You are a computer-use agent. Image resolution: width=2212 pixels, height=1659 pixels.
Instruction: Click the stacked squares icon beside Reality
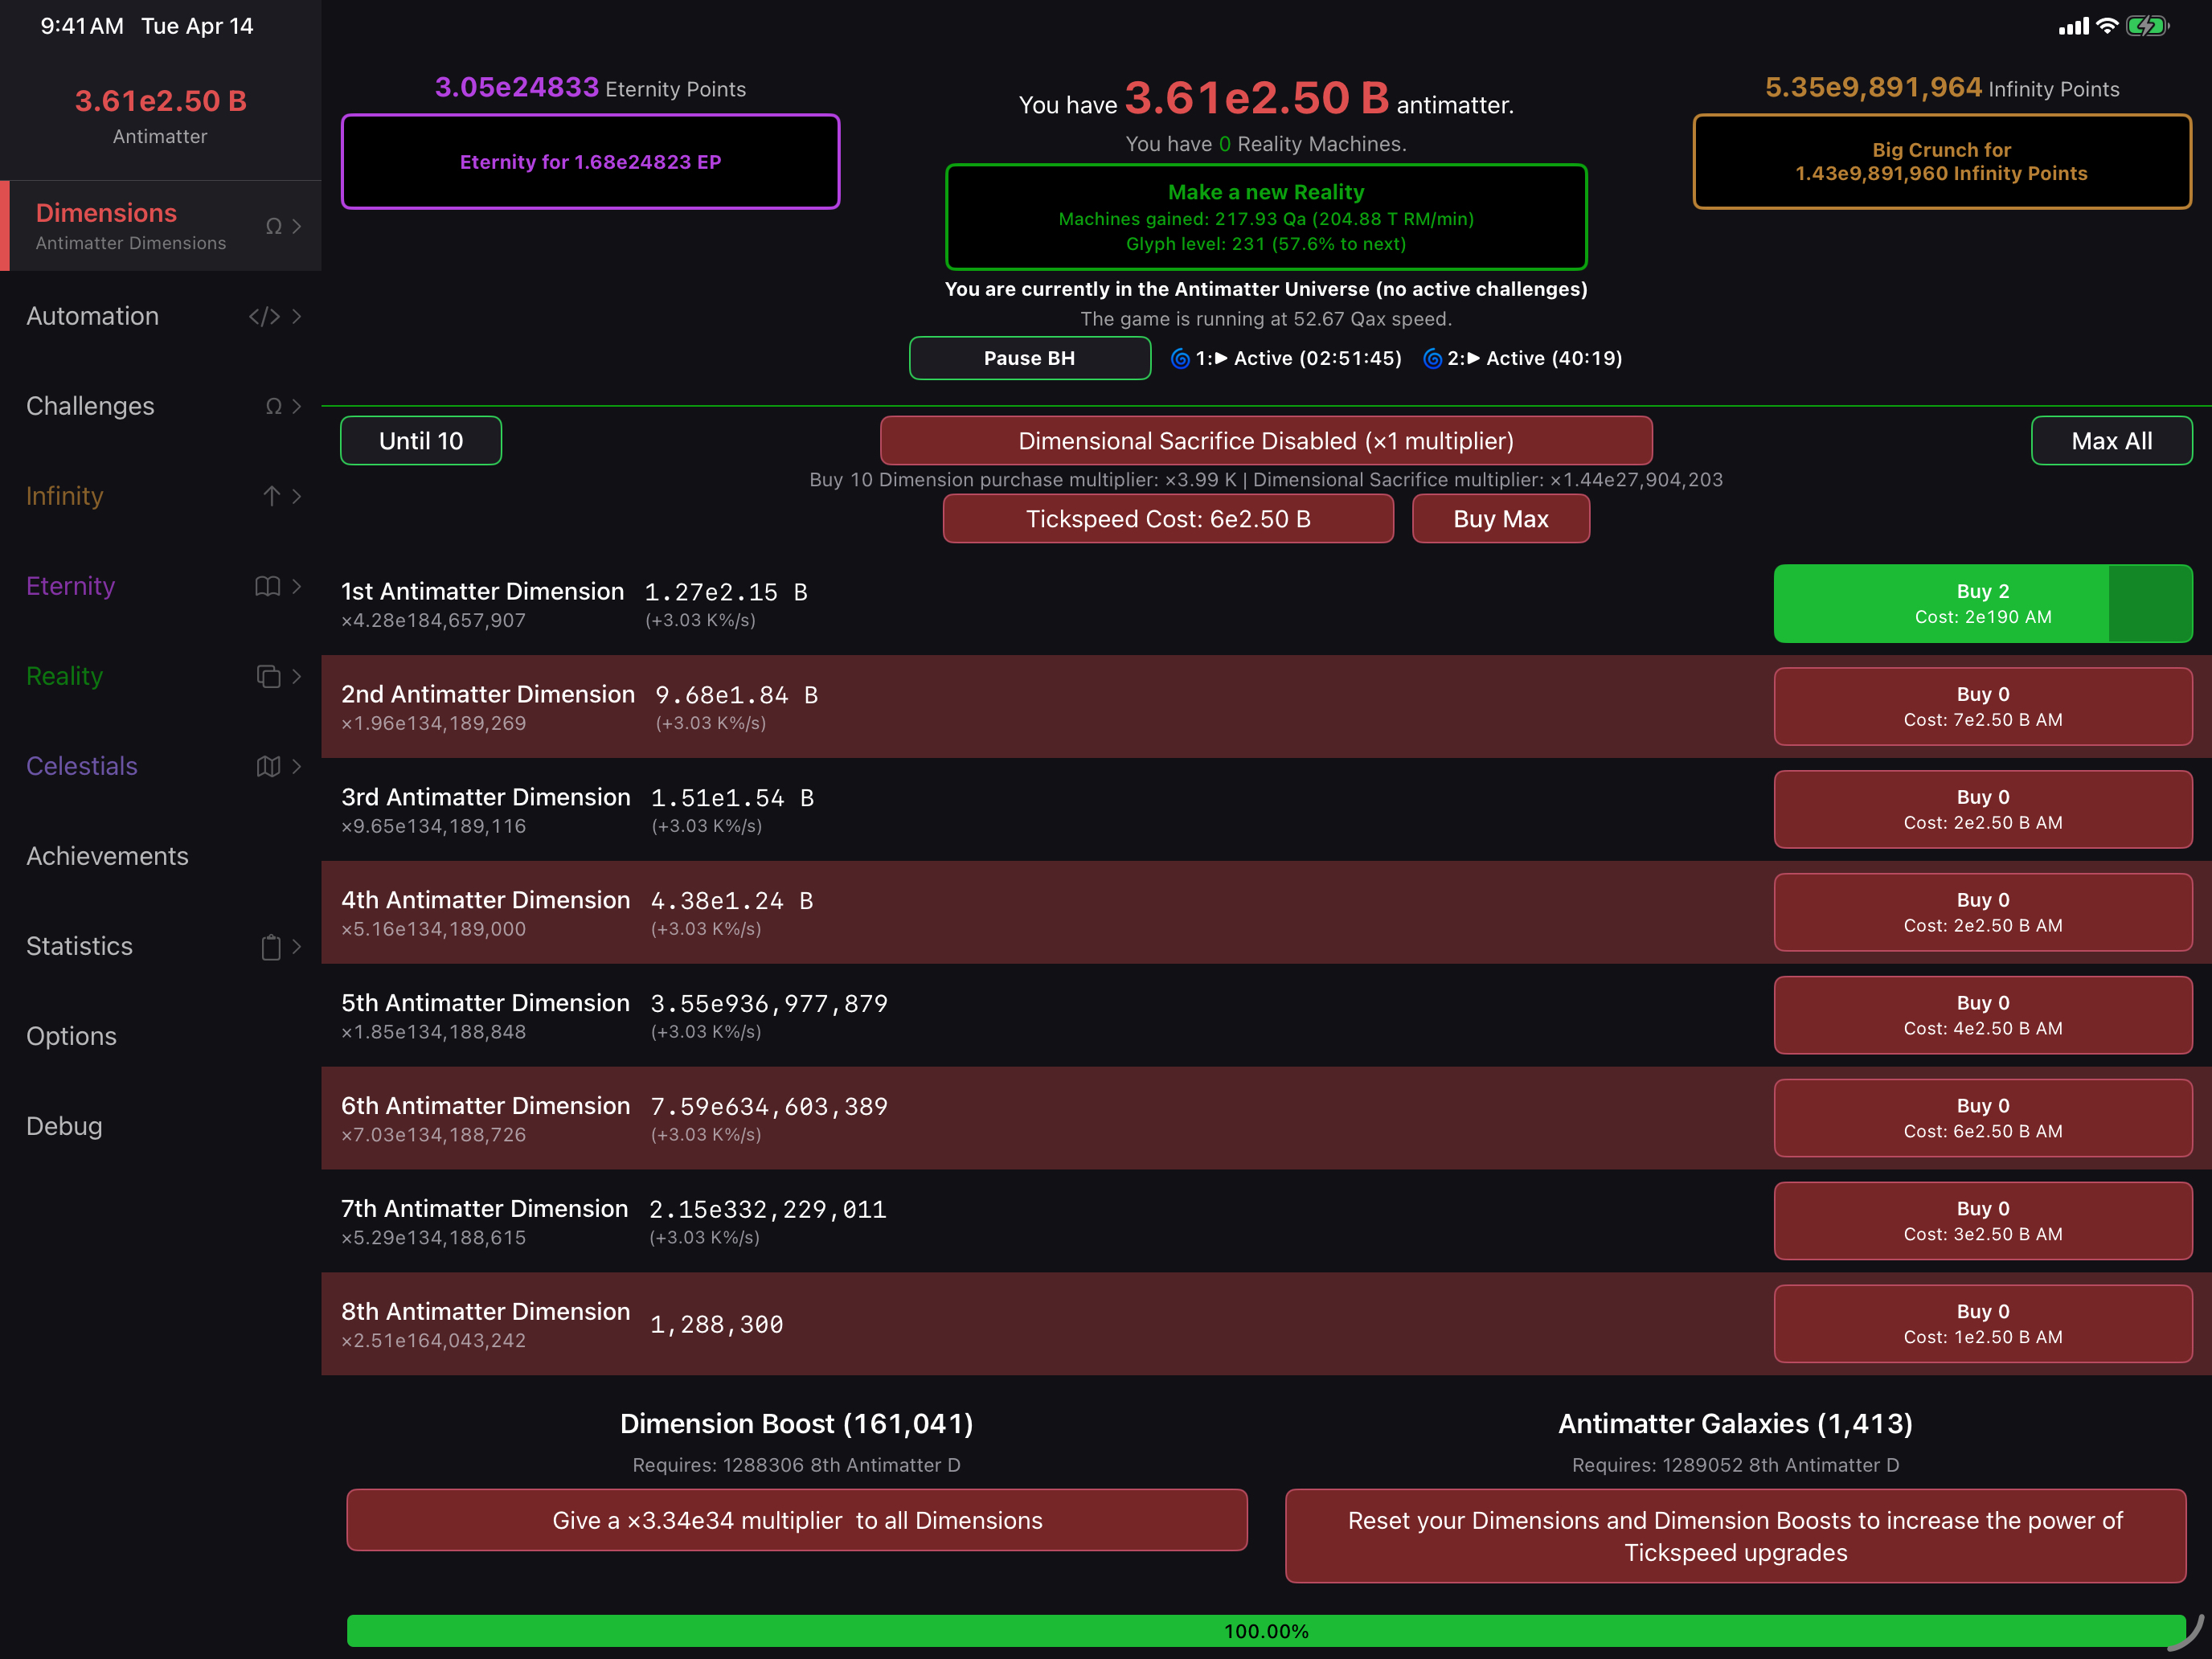[x=268, y=676]
